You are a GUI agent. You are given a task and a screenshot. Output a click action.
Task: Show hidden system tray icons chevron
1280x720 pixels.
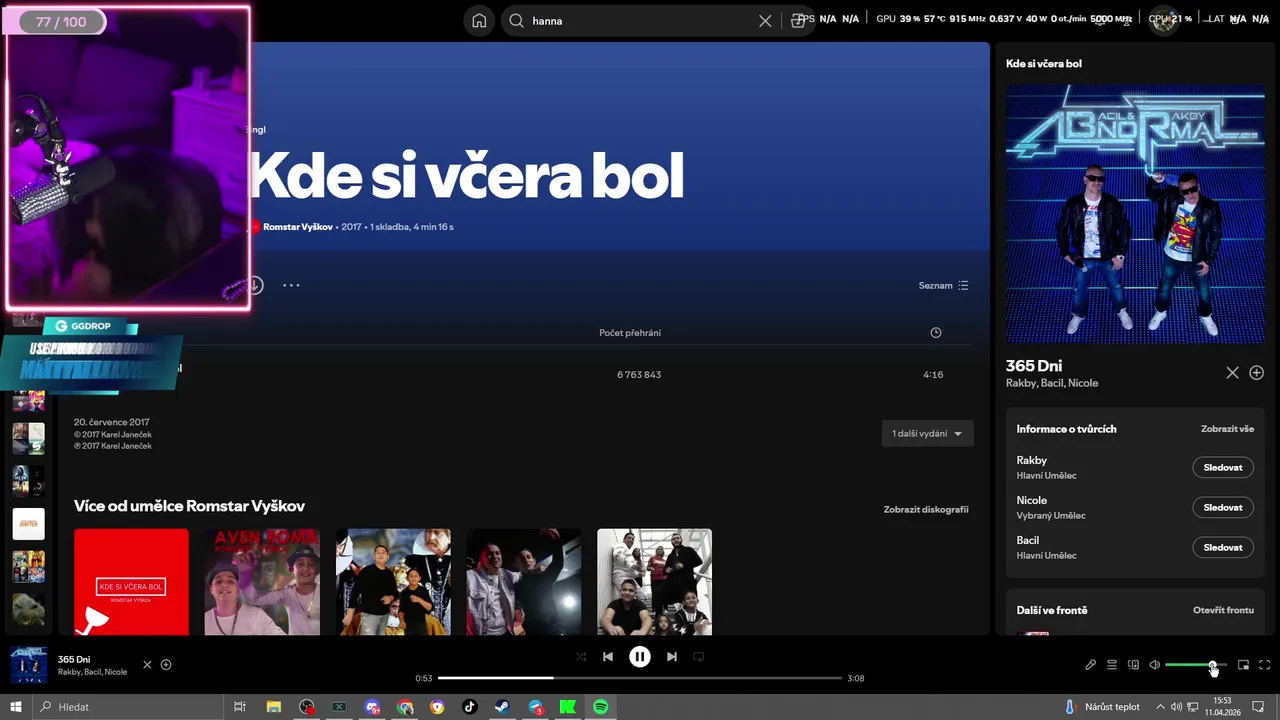coord(1163,707)
